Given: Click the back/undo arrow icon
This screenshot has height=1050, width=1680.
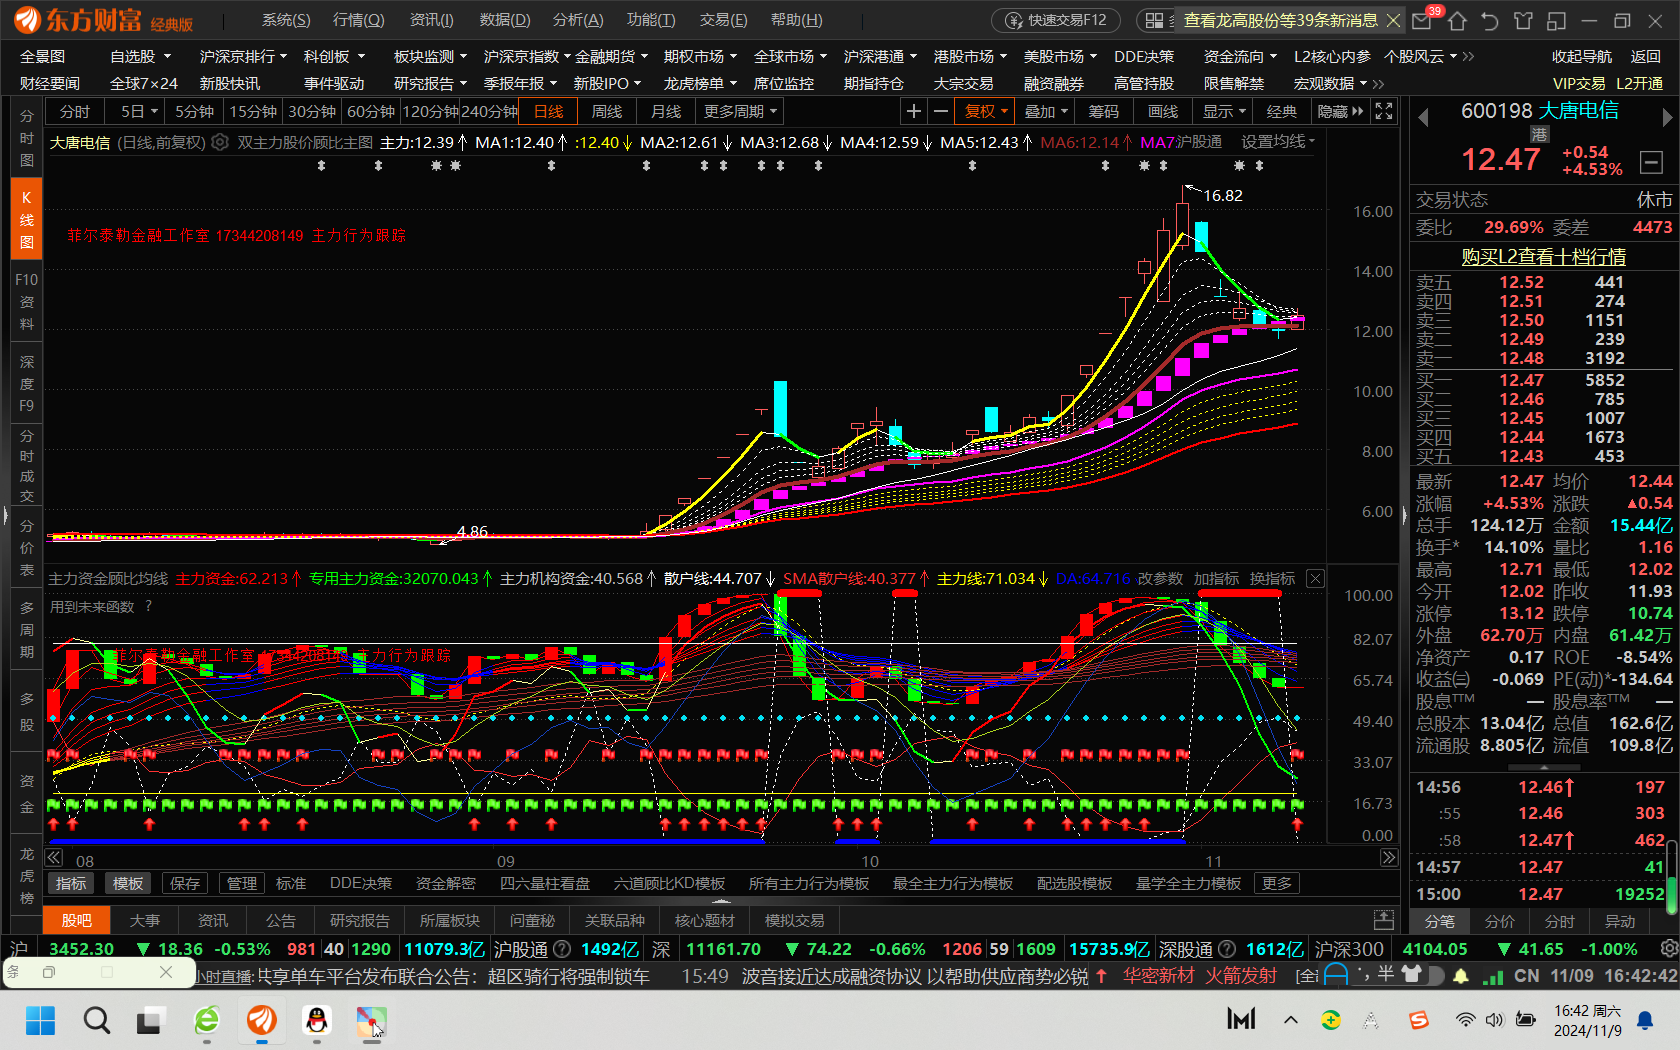Looking at the screenshot, I should point(1490,20).
